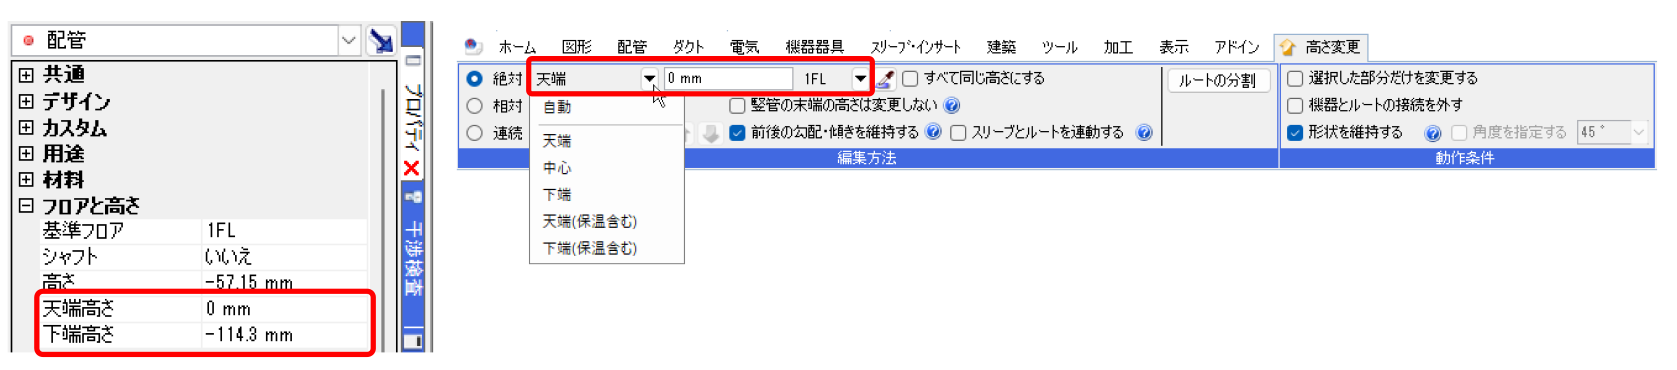This screenshot has height=370, width=1677.
Task: Open the ホーム ribbon tab
Action: click(517, 47)
